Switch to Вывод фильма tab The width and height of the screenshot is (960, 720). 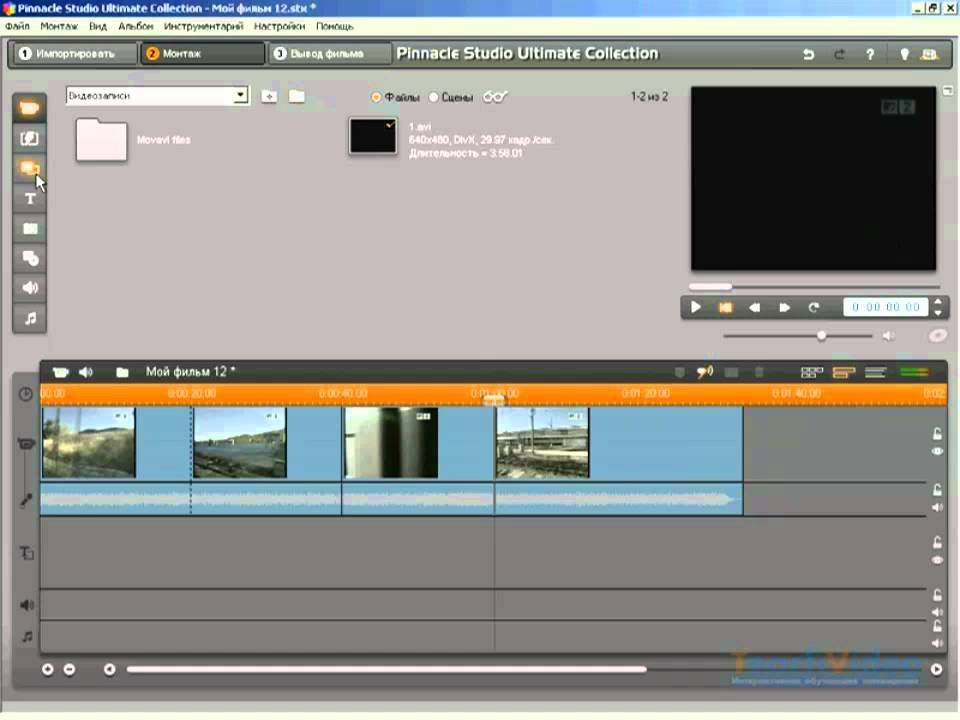coord(330,54)
